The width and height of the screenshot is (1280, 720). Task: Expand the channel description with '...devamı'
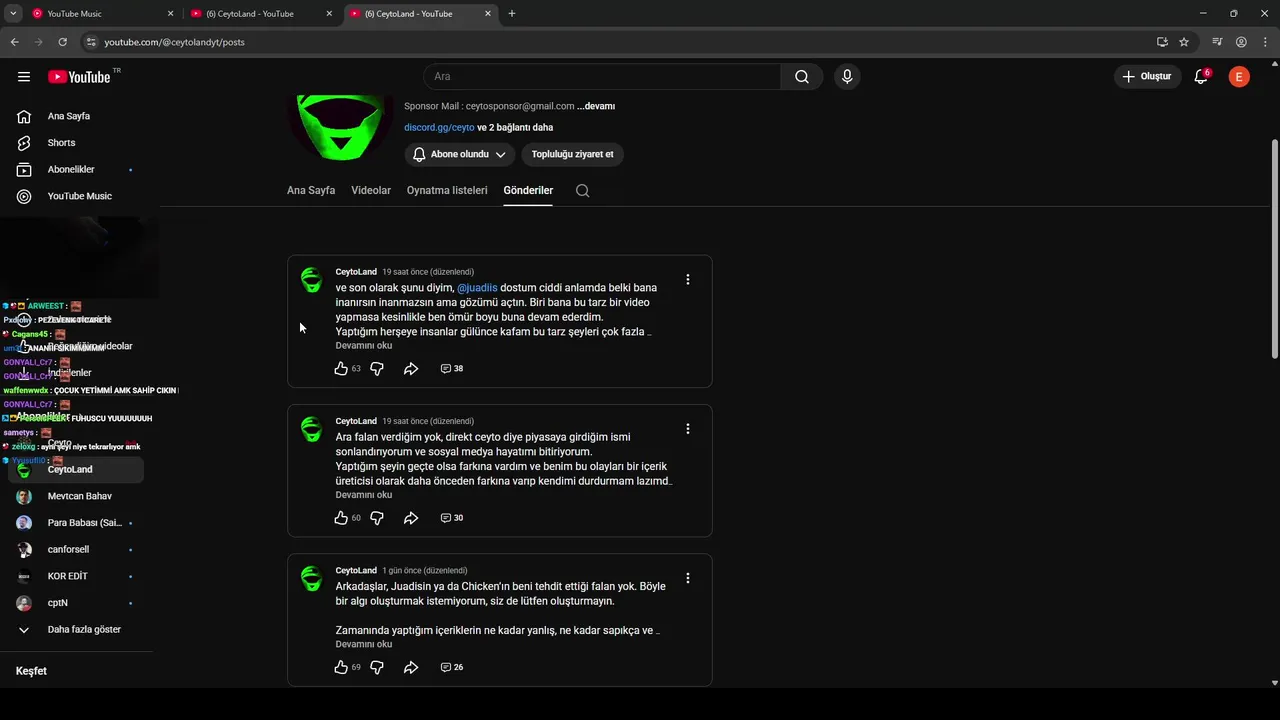click(596, 106)
